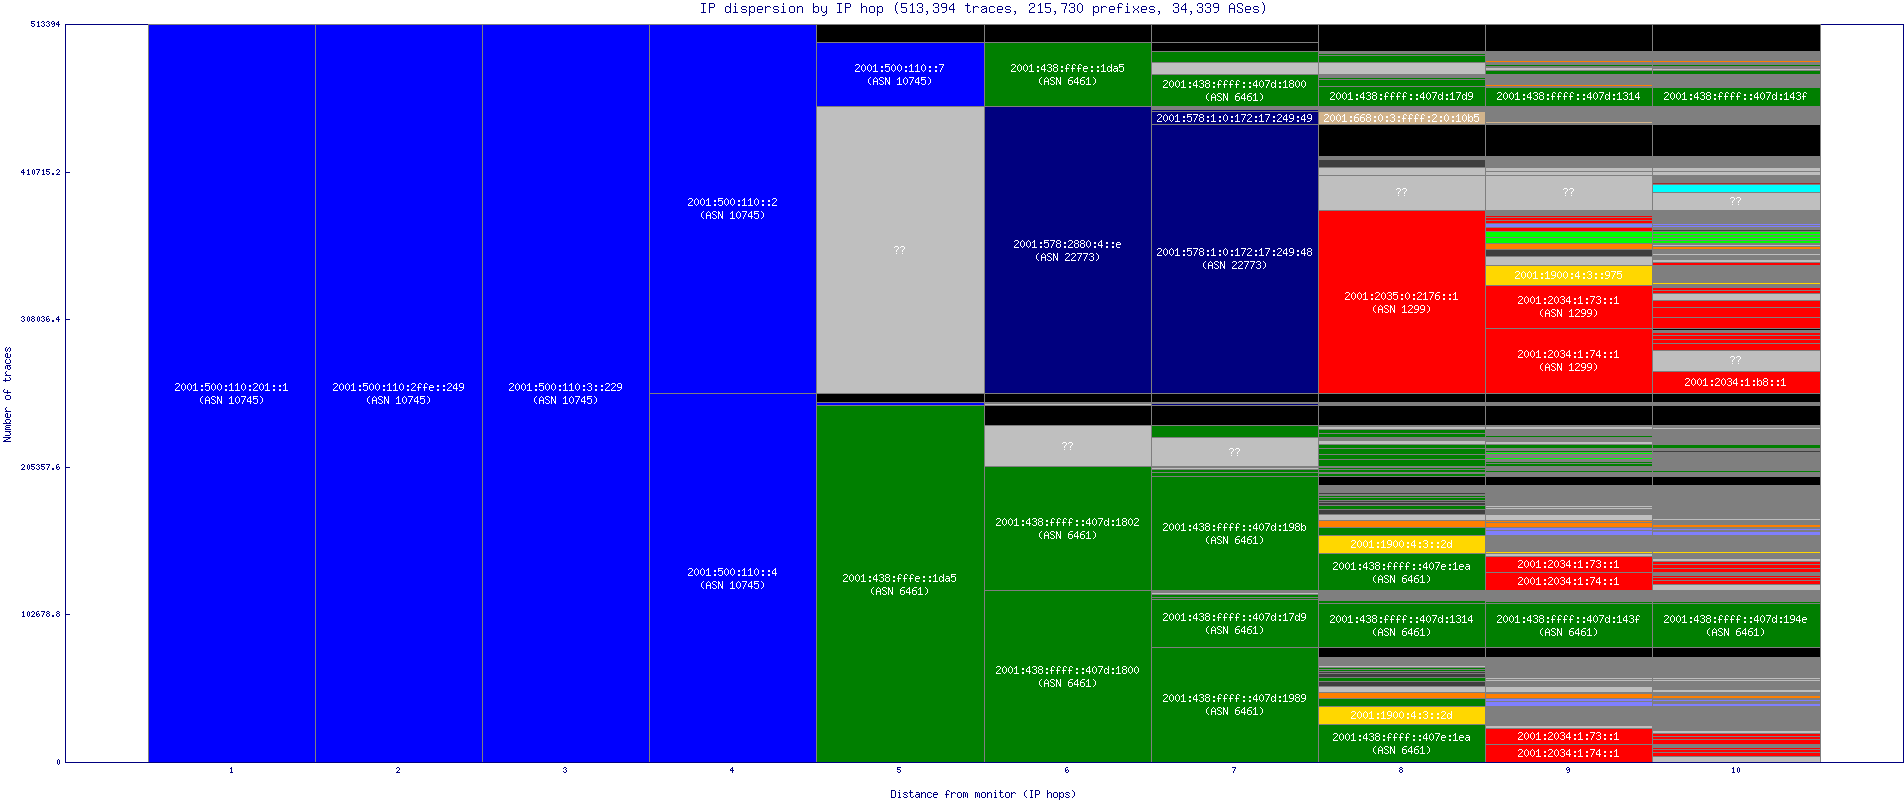Viewport: 1904px width, 800px height.
Task: Select the navy block 2001:578:1:0:172:17:249:48
Action: 1235,258
